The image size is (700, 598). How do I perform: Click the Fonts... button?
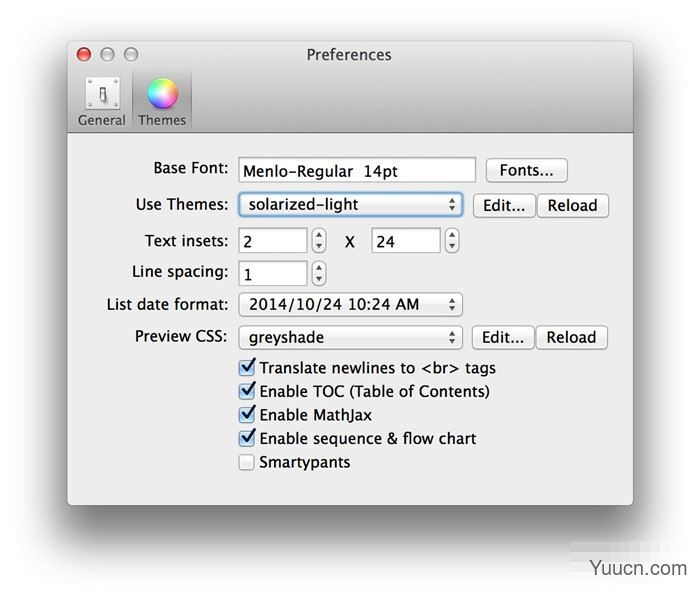coord(526,171)
